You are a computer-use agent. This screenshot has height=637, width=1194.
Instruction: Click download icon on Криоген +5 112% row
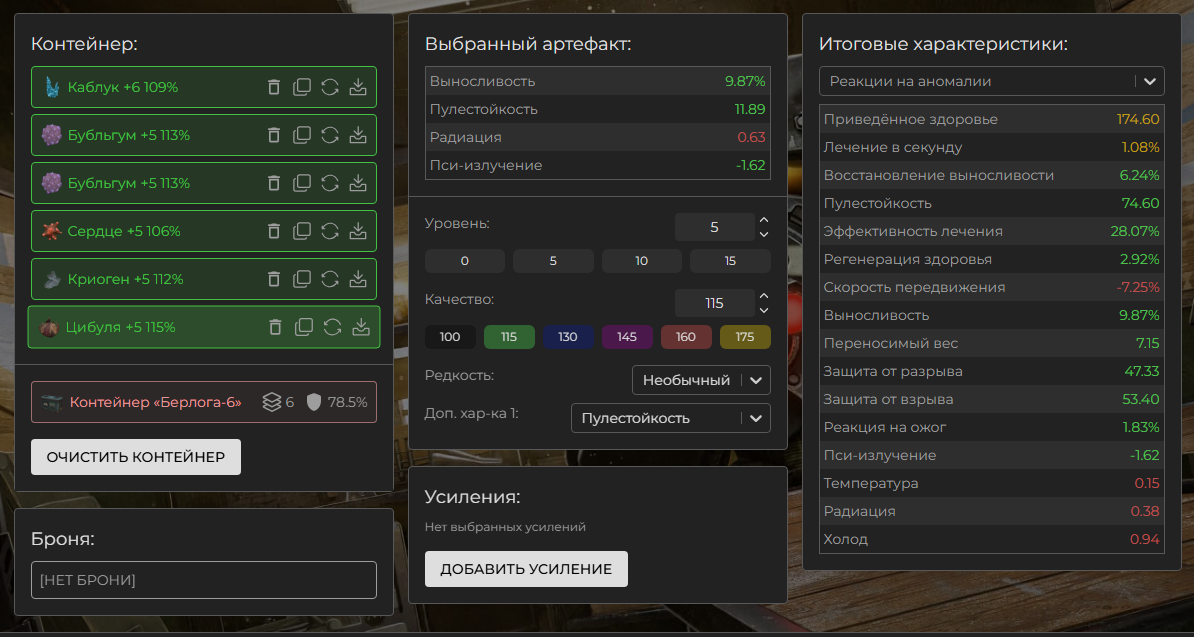(358, 279)
